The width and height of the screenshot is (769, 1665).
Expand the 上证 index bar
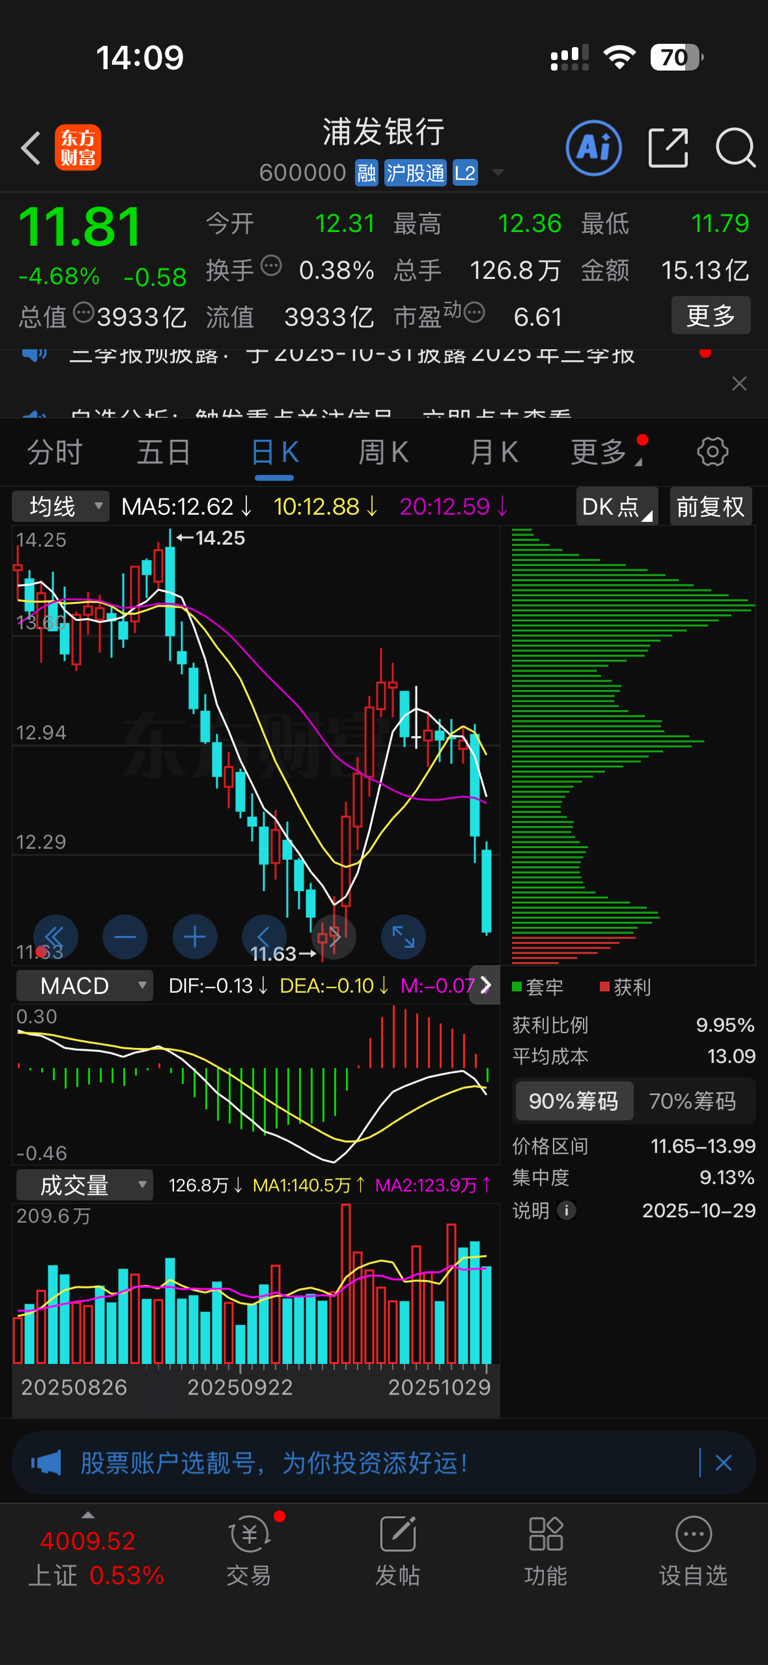(88, 1516)
